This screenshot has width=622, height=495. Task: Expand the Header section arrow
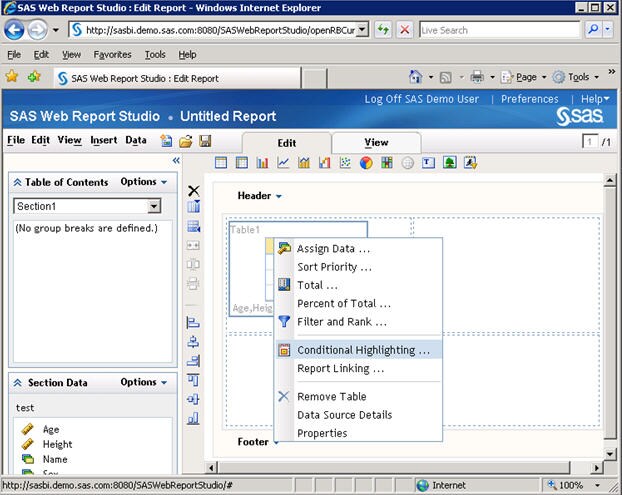tap(279, 197)
